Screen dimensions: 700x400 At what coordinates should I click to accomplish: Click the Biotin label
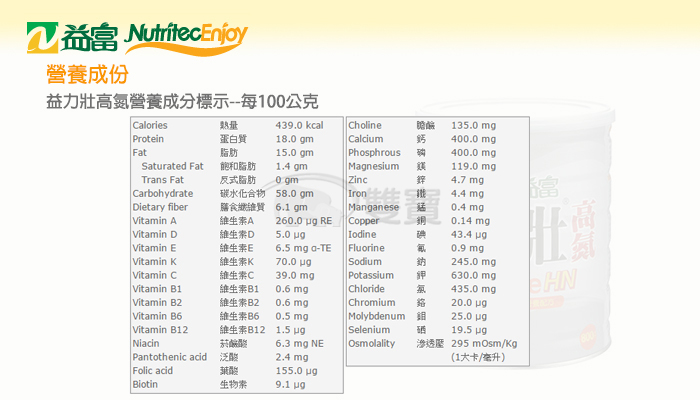145,384
